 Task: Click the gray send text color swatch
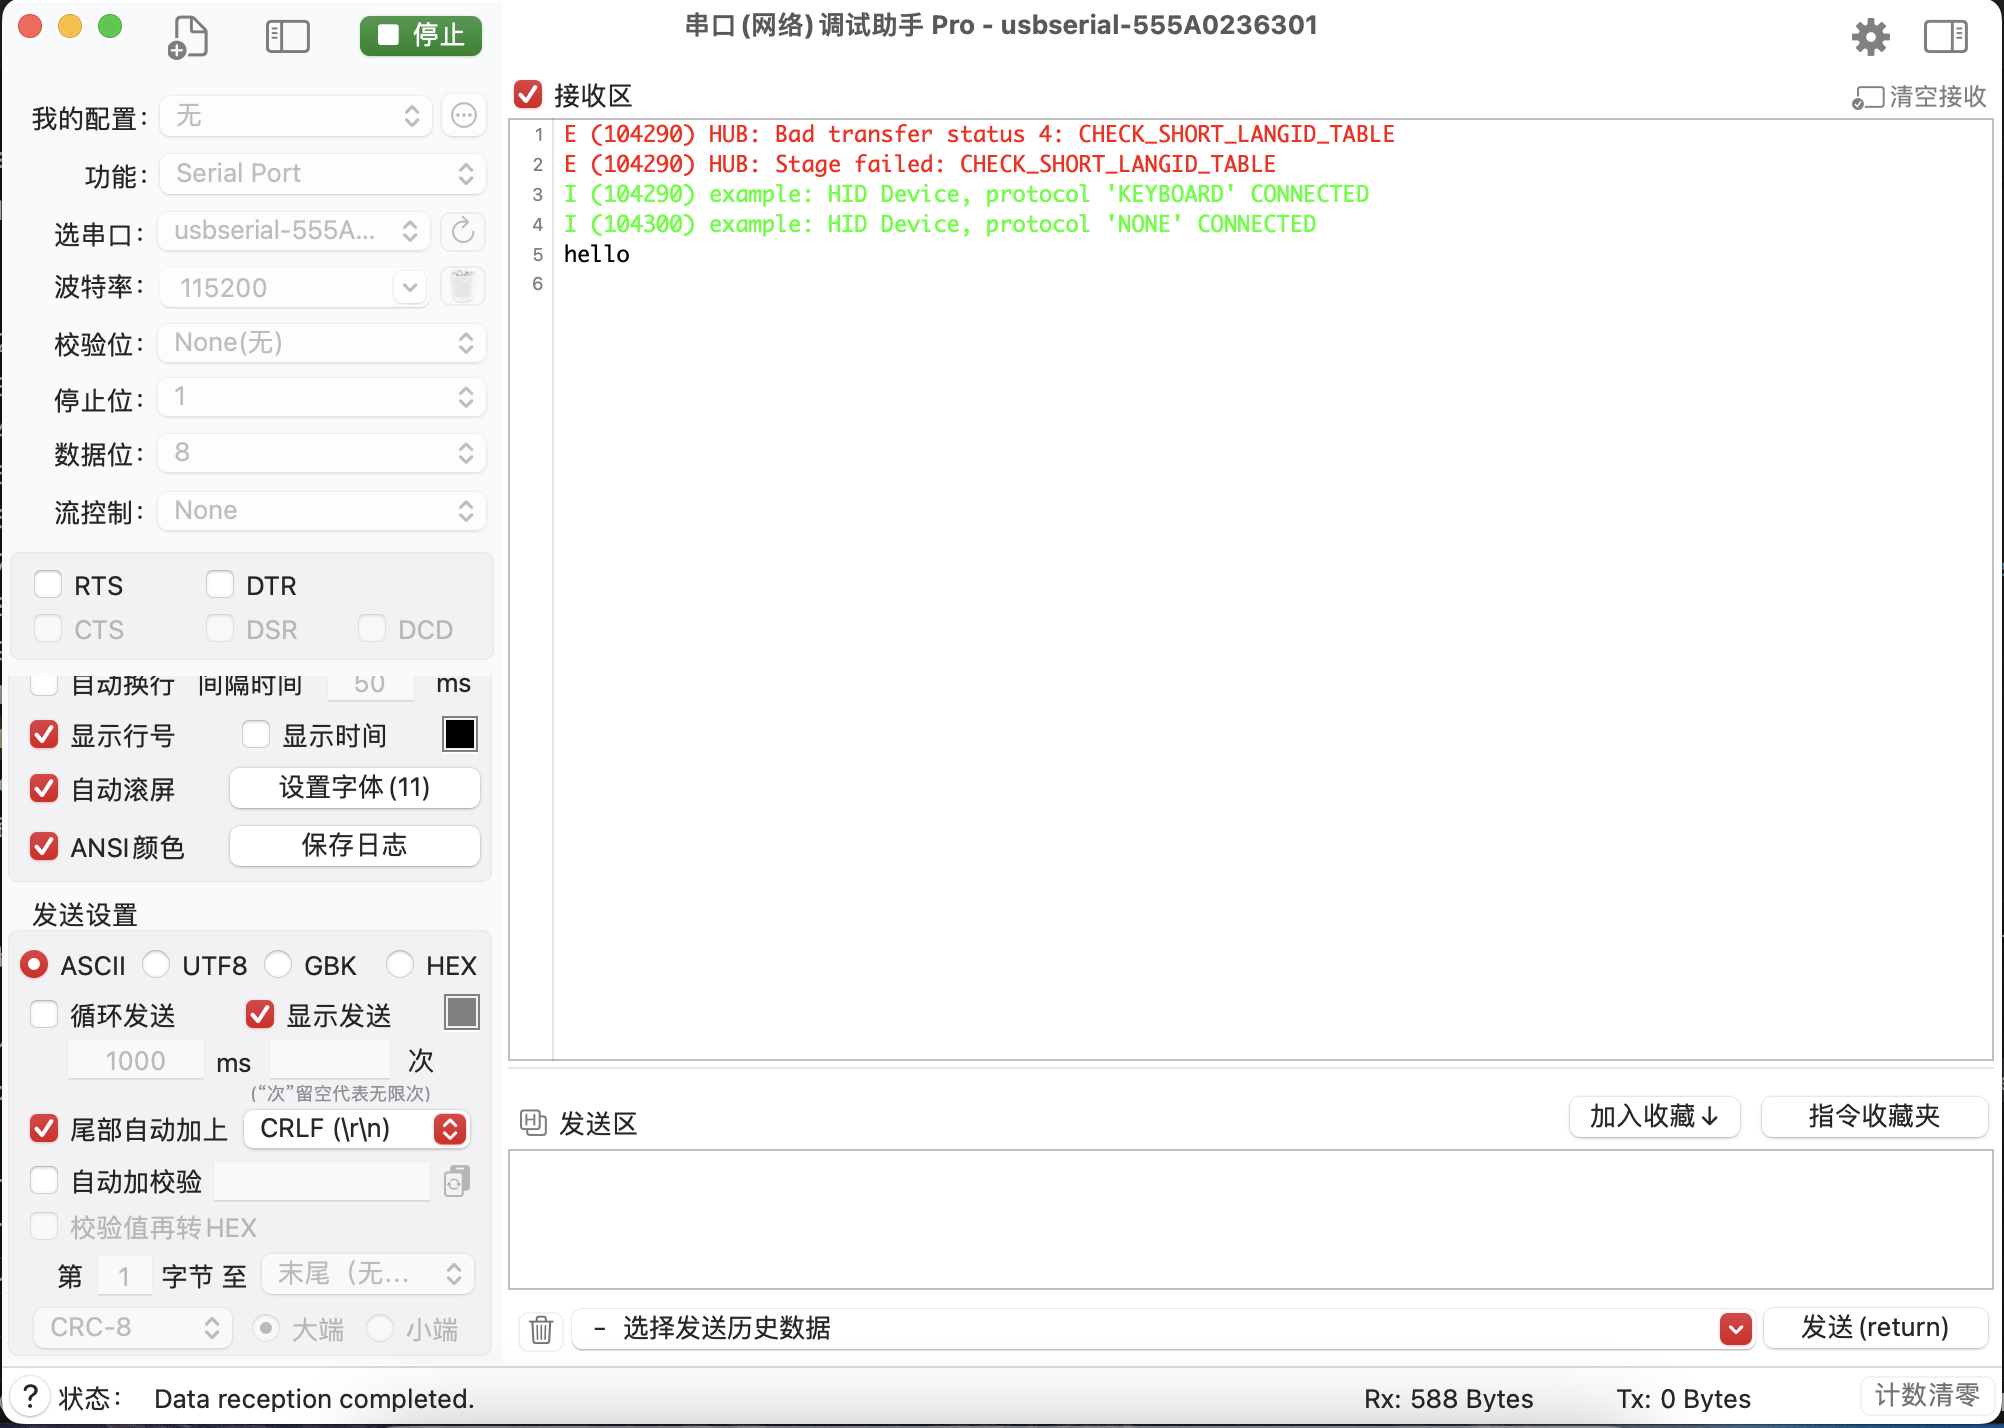pos(461,1012)
